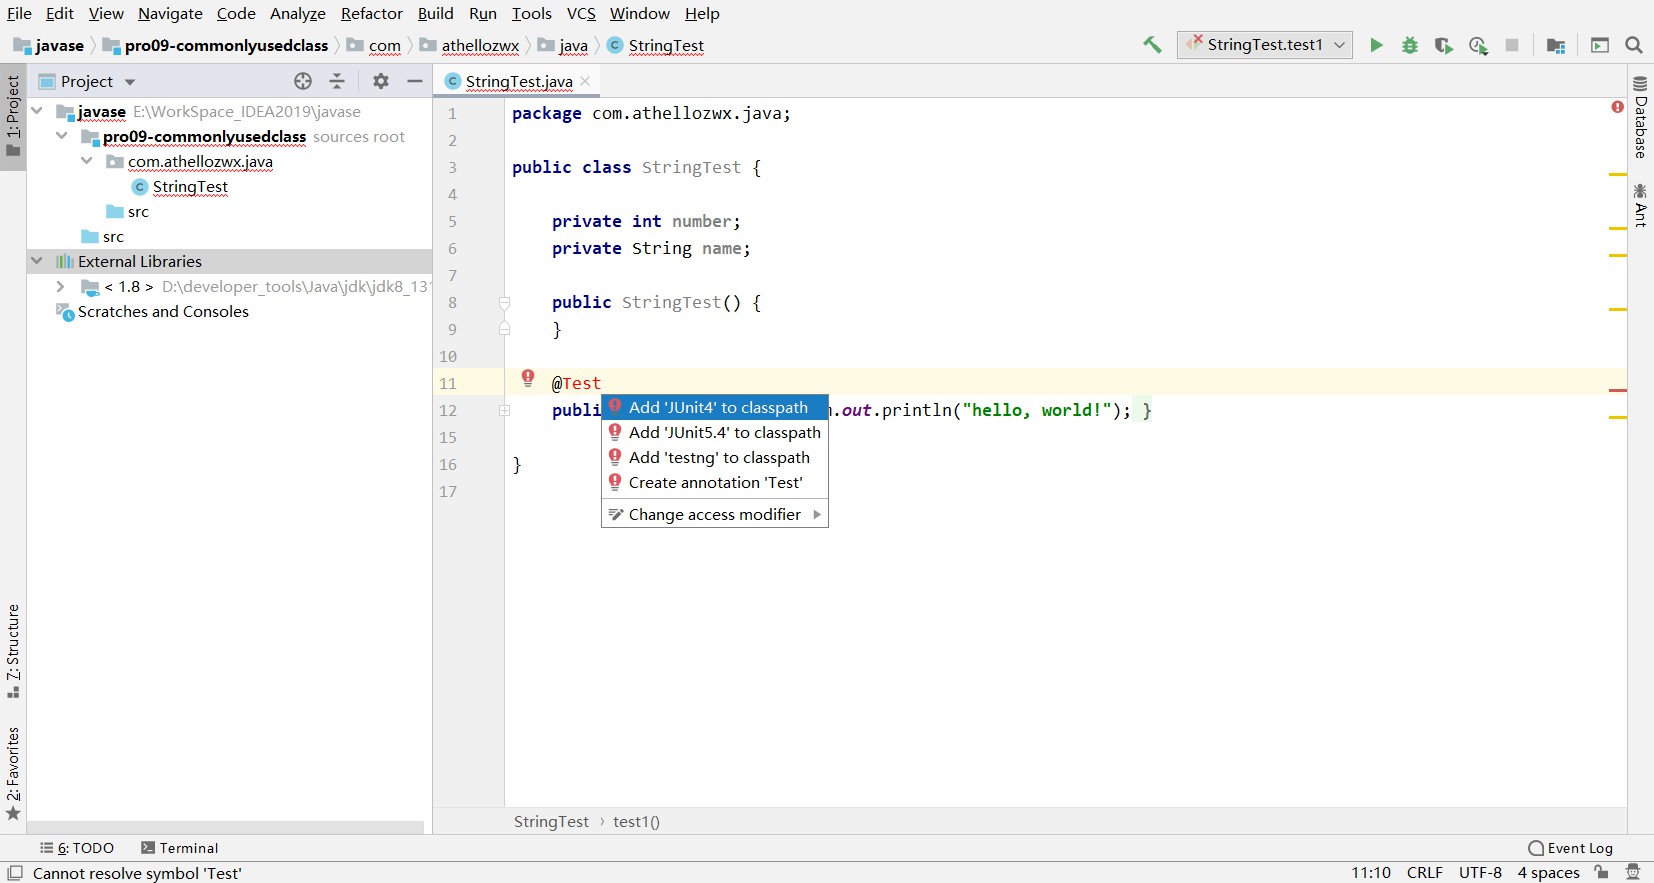Select Add 'JUnit4' to classpath
The width and height of the screenshot is (1654, 883).
[x=715, y=407]
